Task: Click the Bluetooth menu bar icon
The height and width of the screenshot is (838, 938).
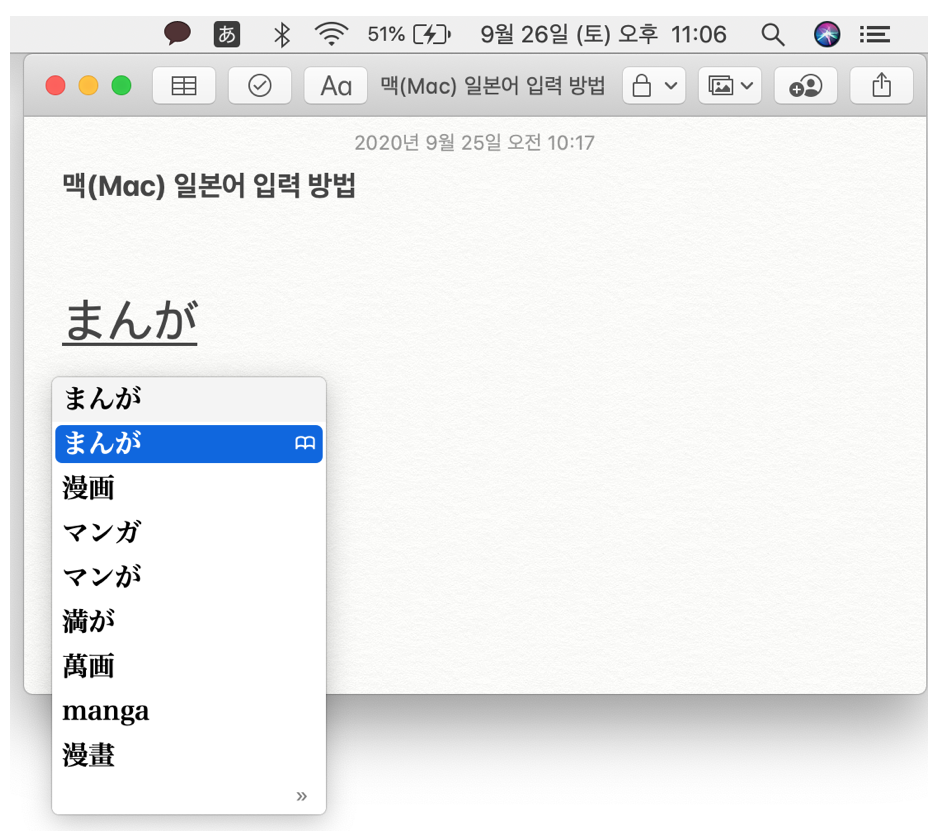Action: (282, 34)
